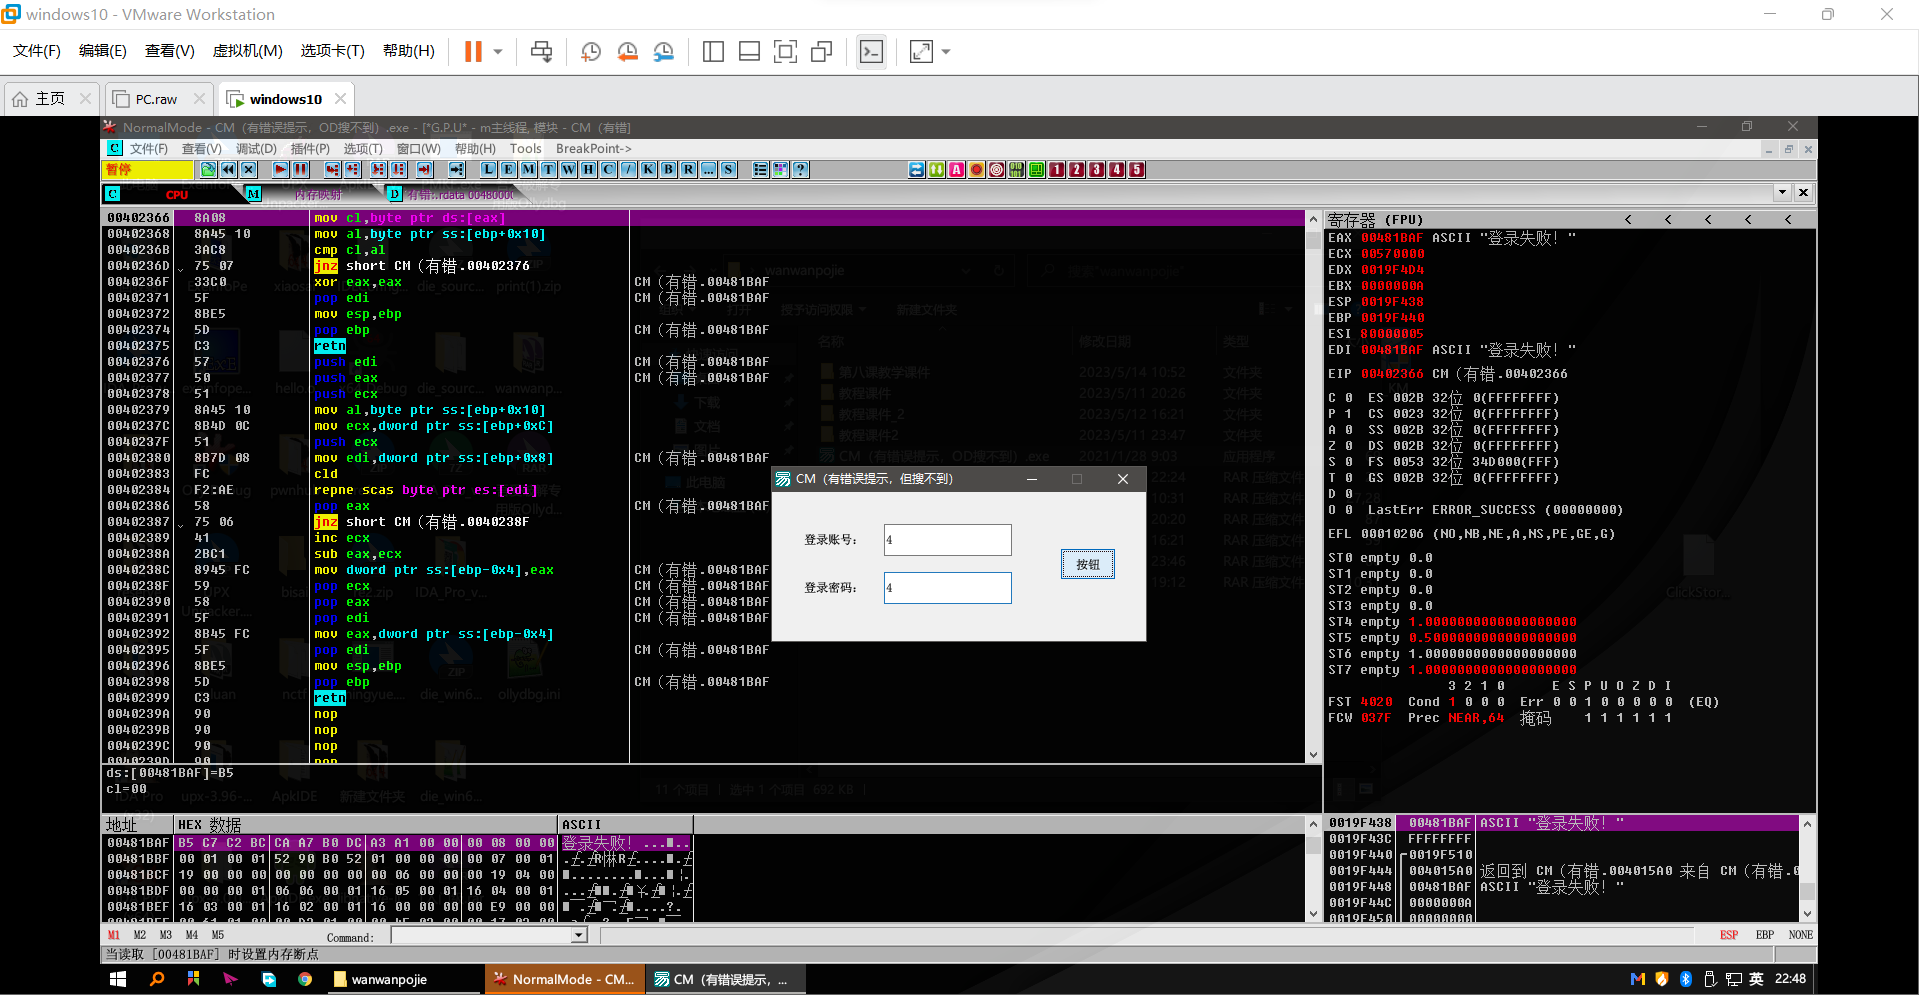This screenshot has height=995, width=1919.
Task: Open OllyDbg Tools menu
Action: (525, 149)
